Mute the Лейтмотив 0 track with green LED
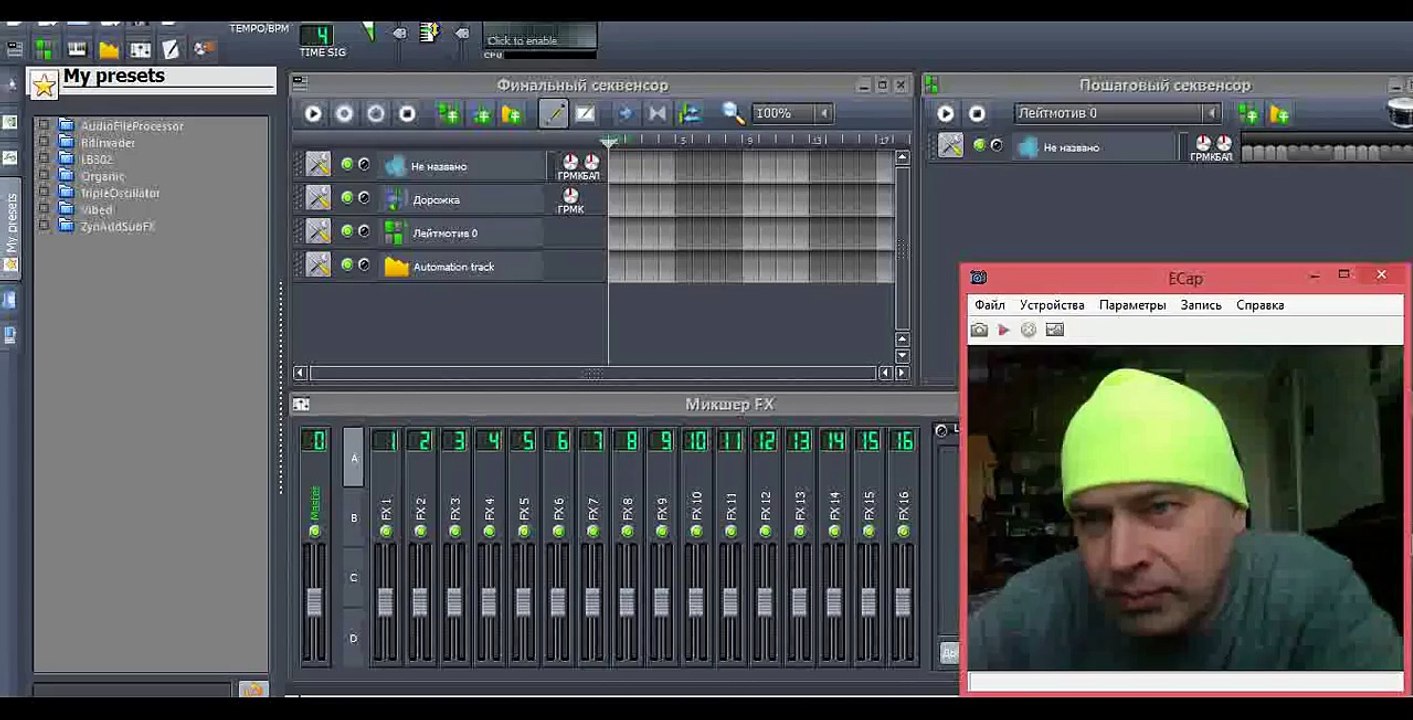The height and width of the screenshot is (720, 1413). click(x=347, y=232)
